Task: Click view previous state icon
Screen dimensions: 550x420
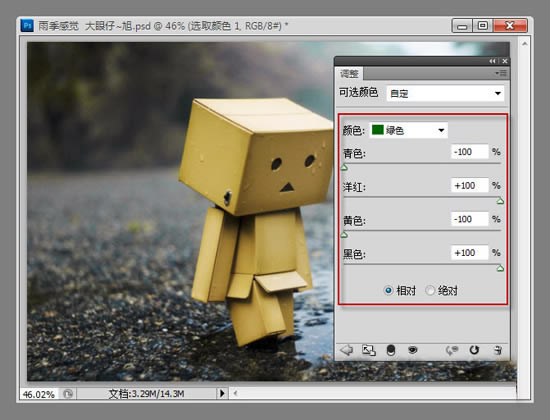Action: 452,350
